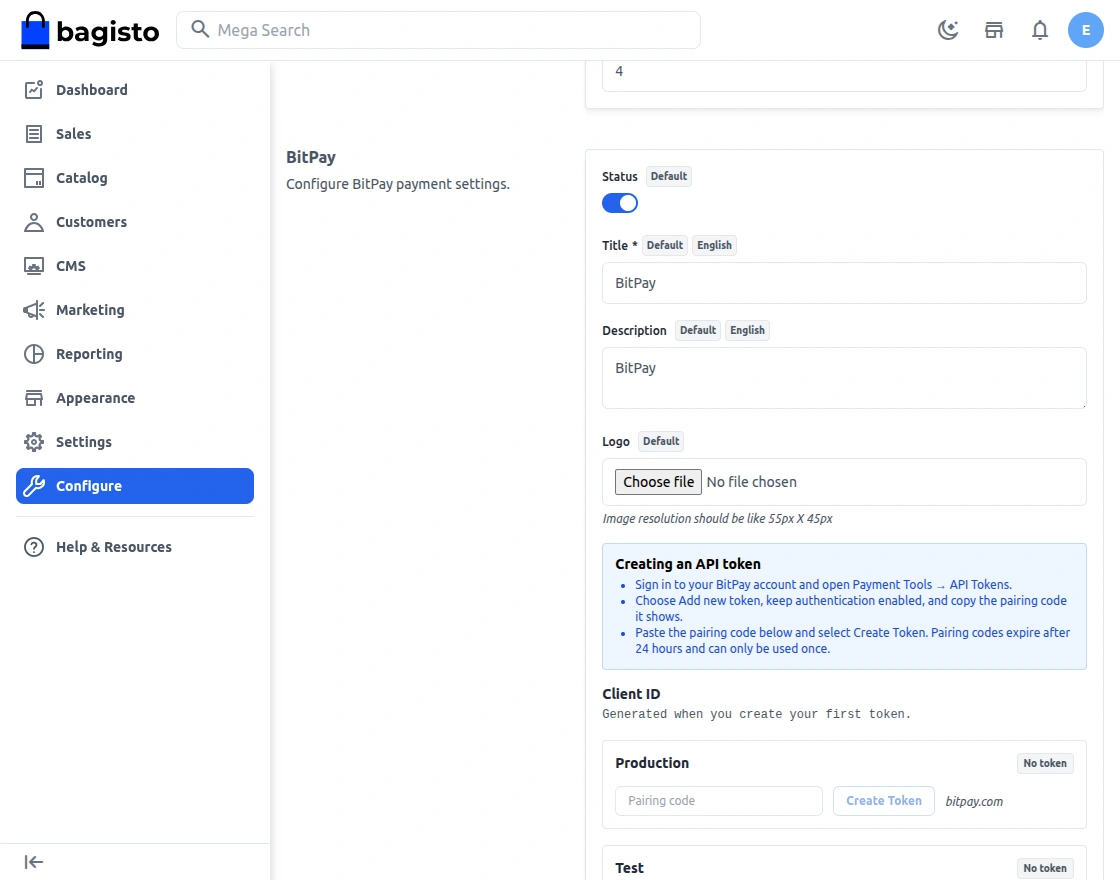The height and width of the screenshot is (880, 1120).
Task: Open Help & Resources link
Action: coord(135,547)
